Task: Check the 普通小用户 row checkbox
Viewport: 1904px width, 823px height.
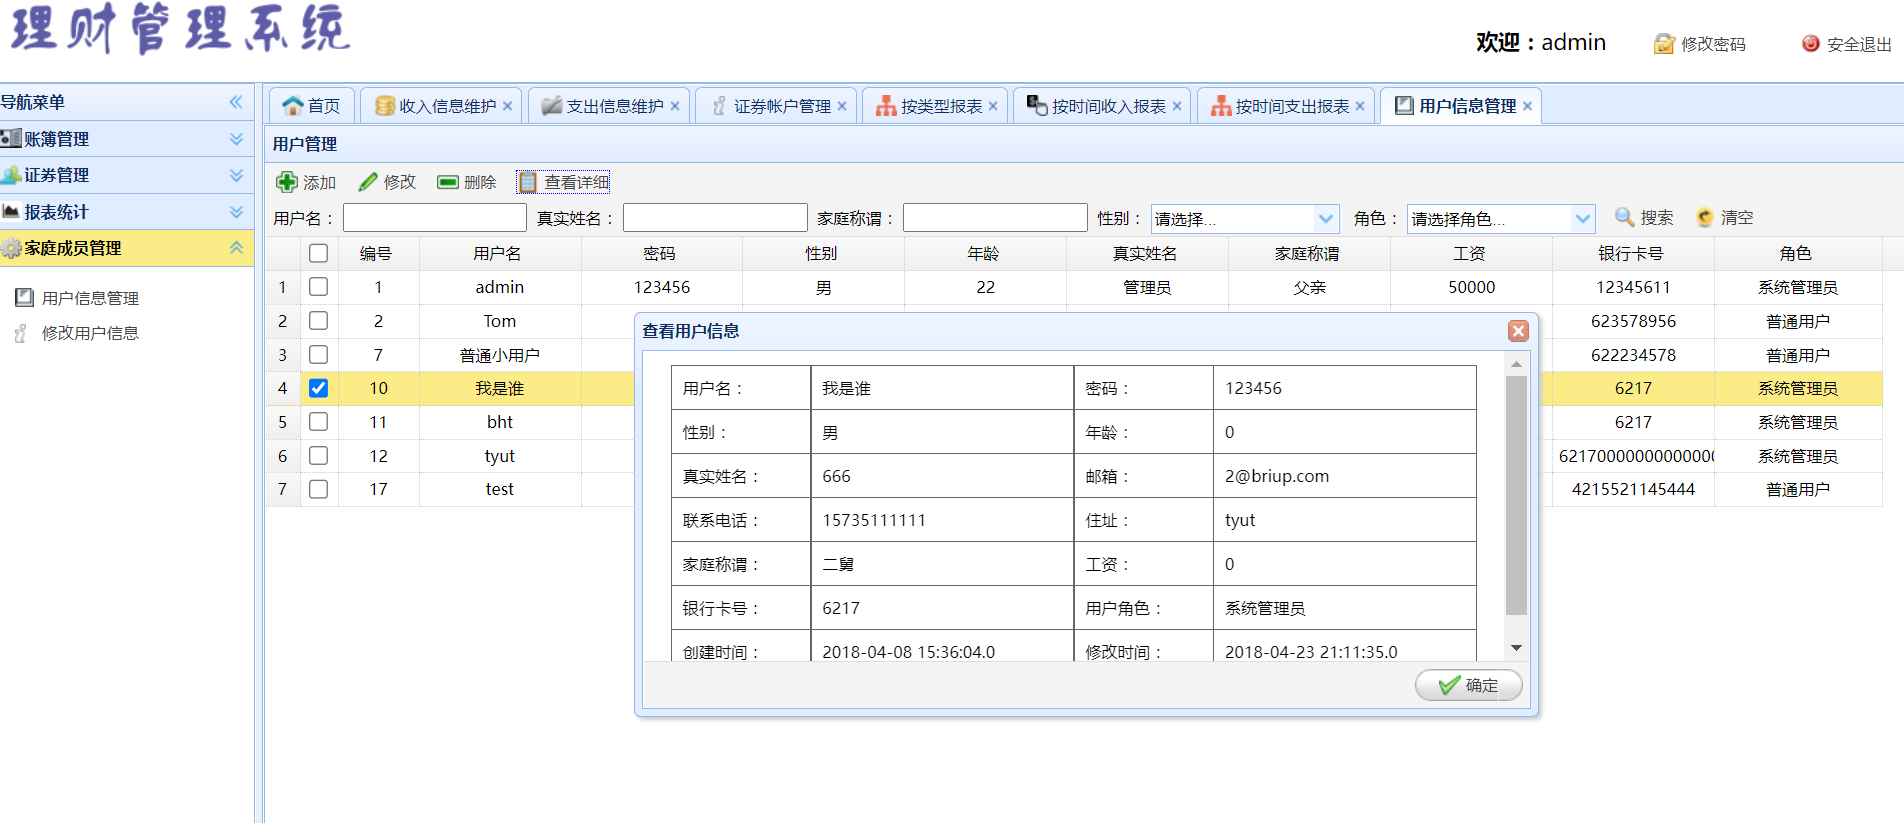Action: (x=318, y=354)
